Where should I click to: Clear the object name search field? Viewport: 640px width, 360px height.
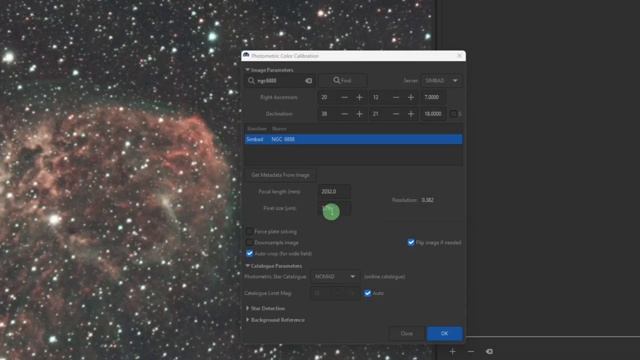309,81
